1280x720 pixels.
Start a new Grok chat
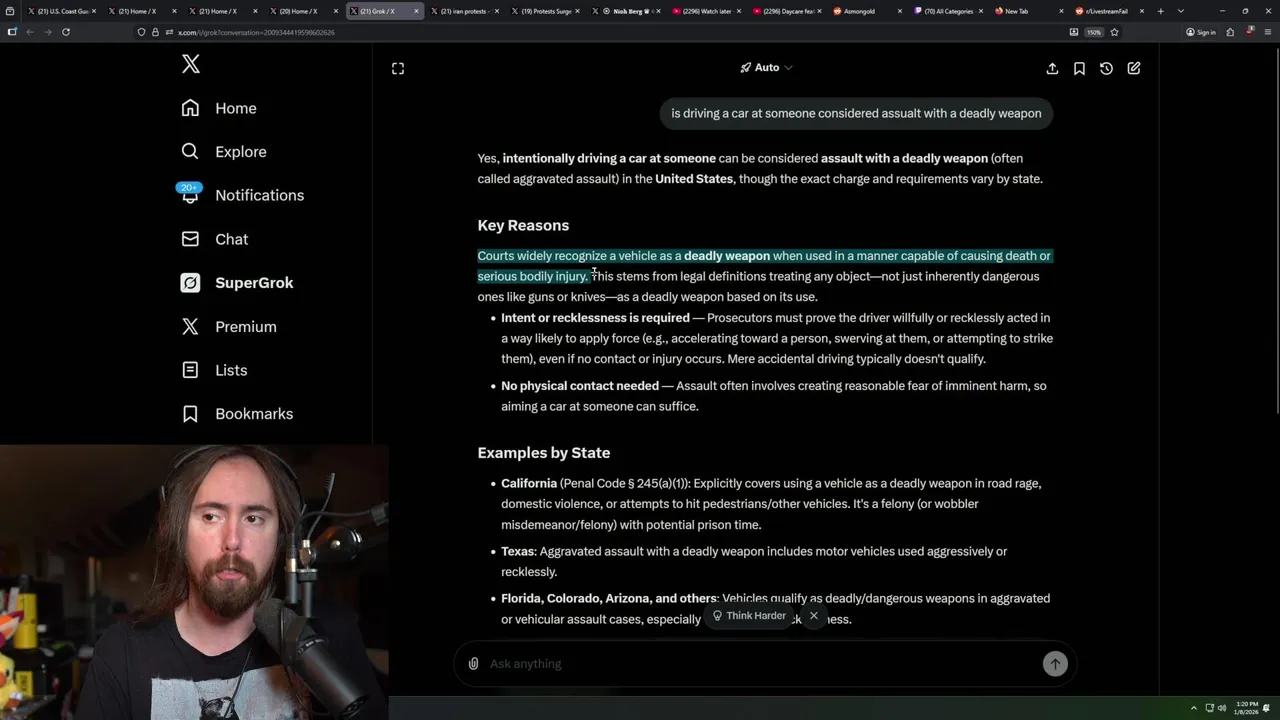[x=1134, y=68]
